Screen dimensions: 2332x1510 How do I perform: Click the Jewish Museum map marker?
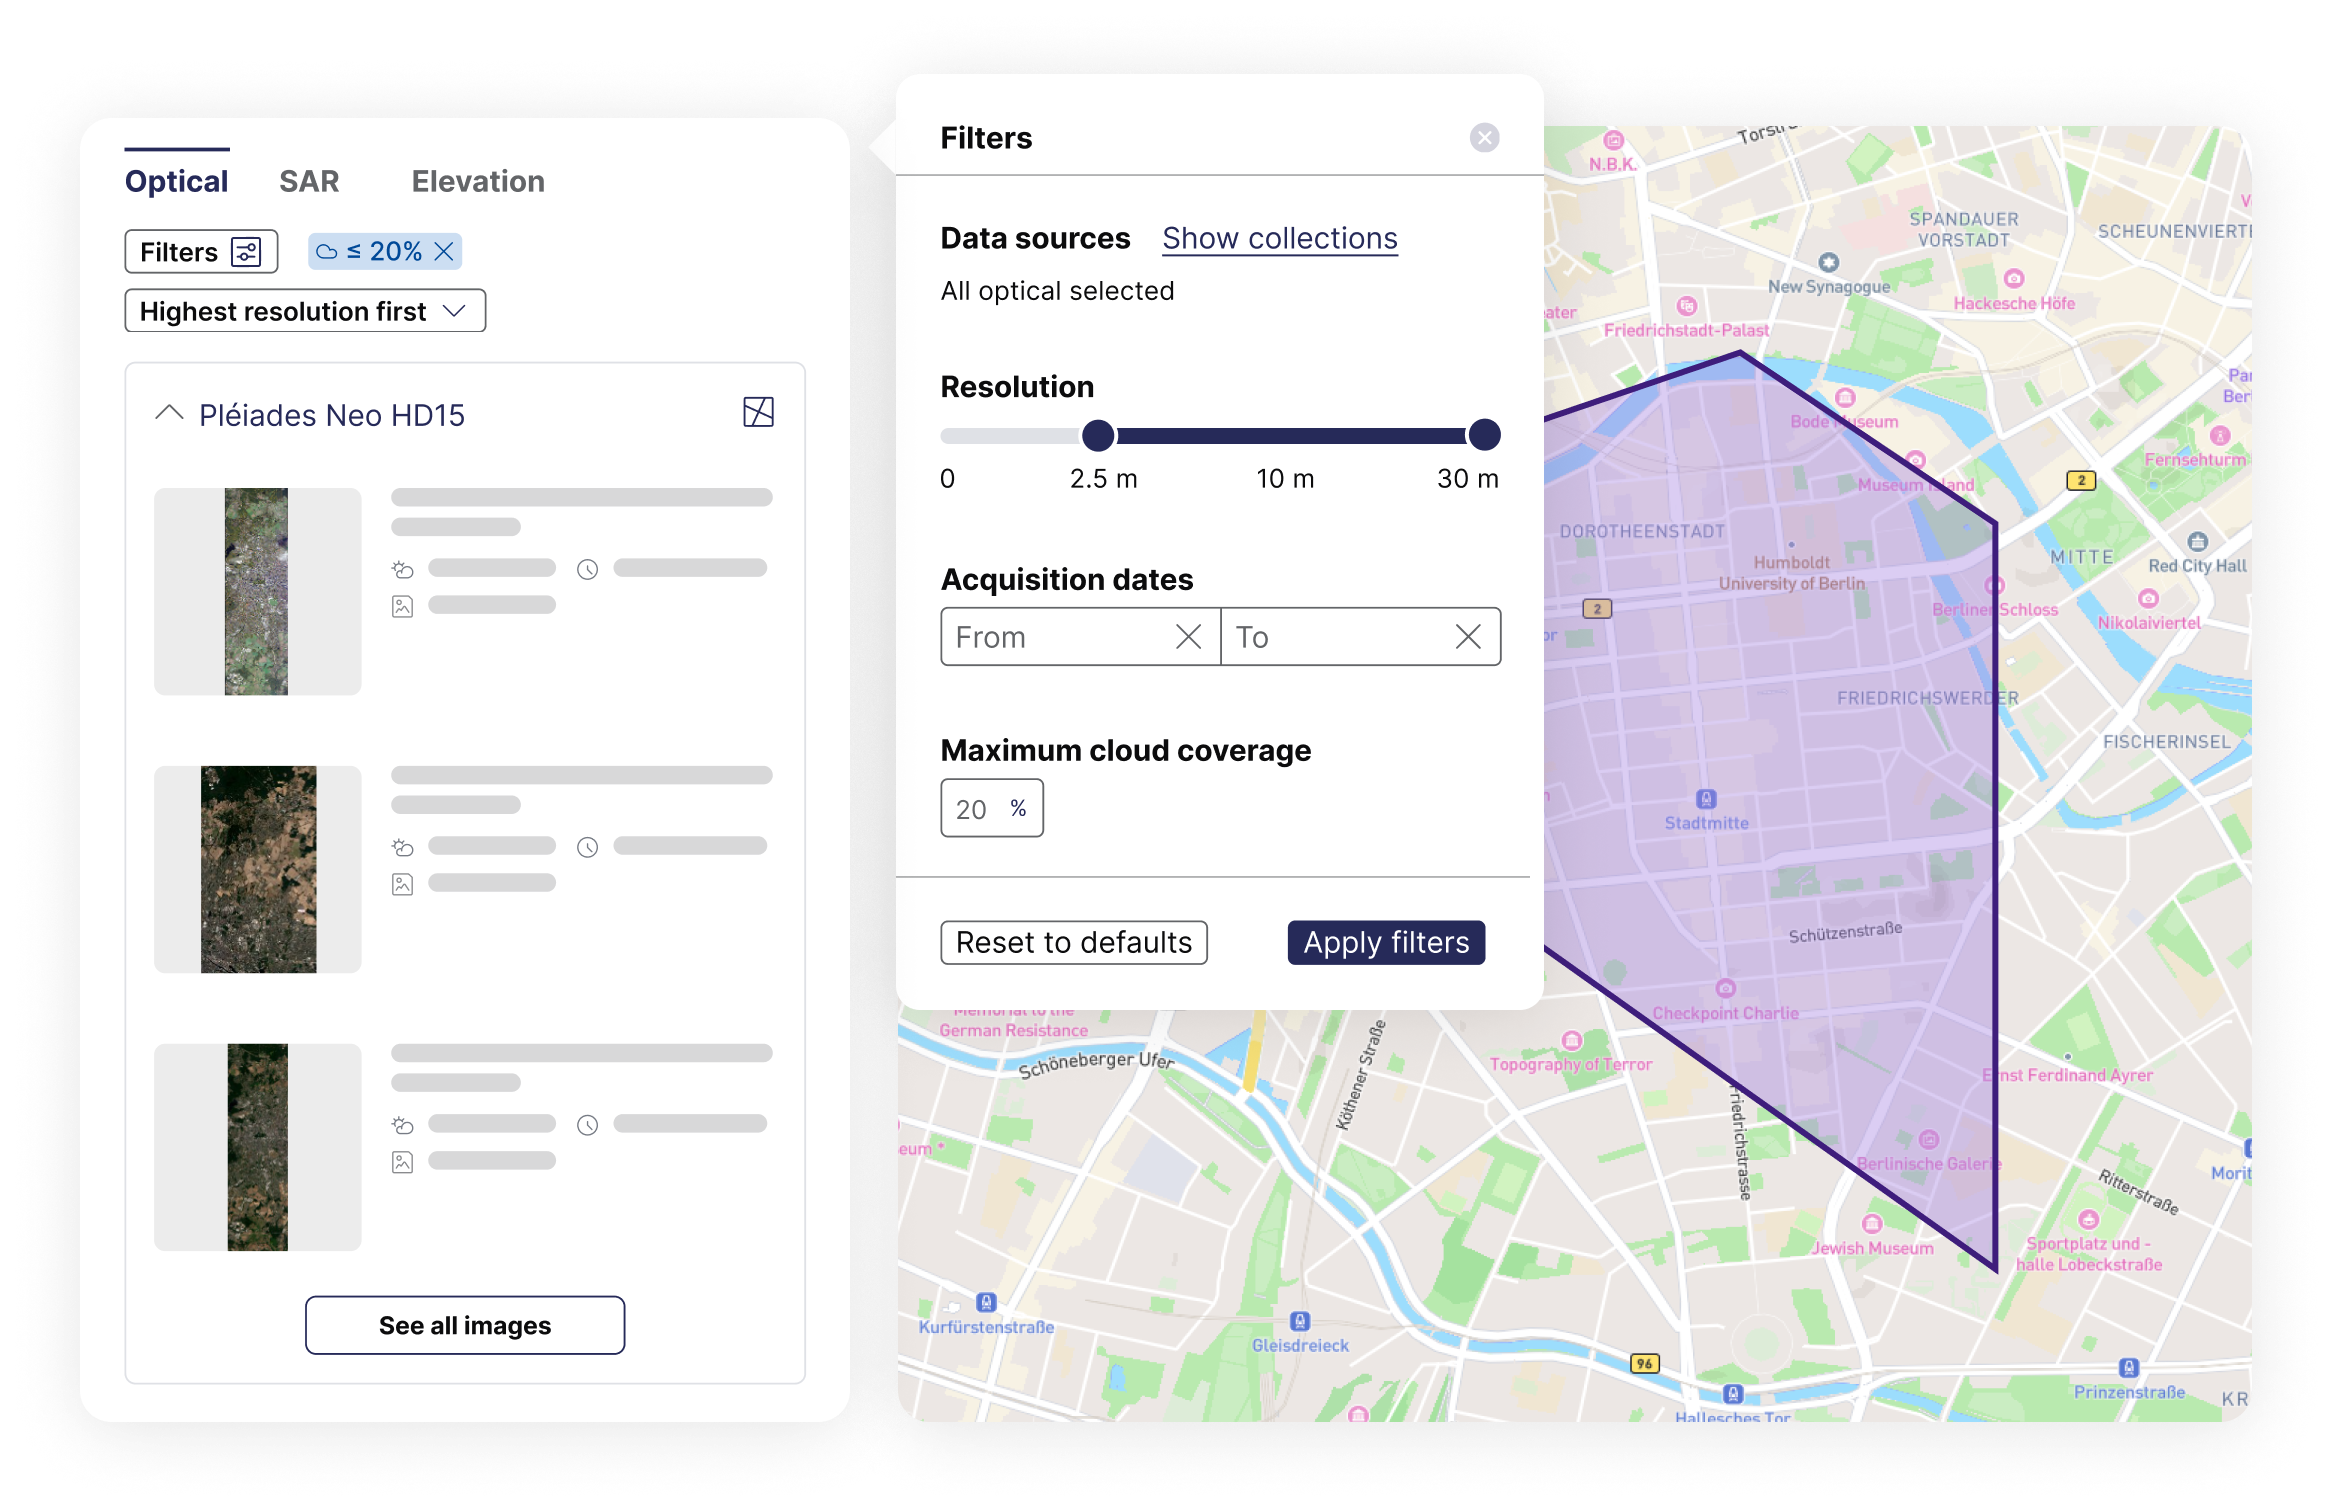pos(1872,1224)
